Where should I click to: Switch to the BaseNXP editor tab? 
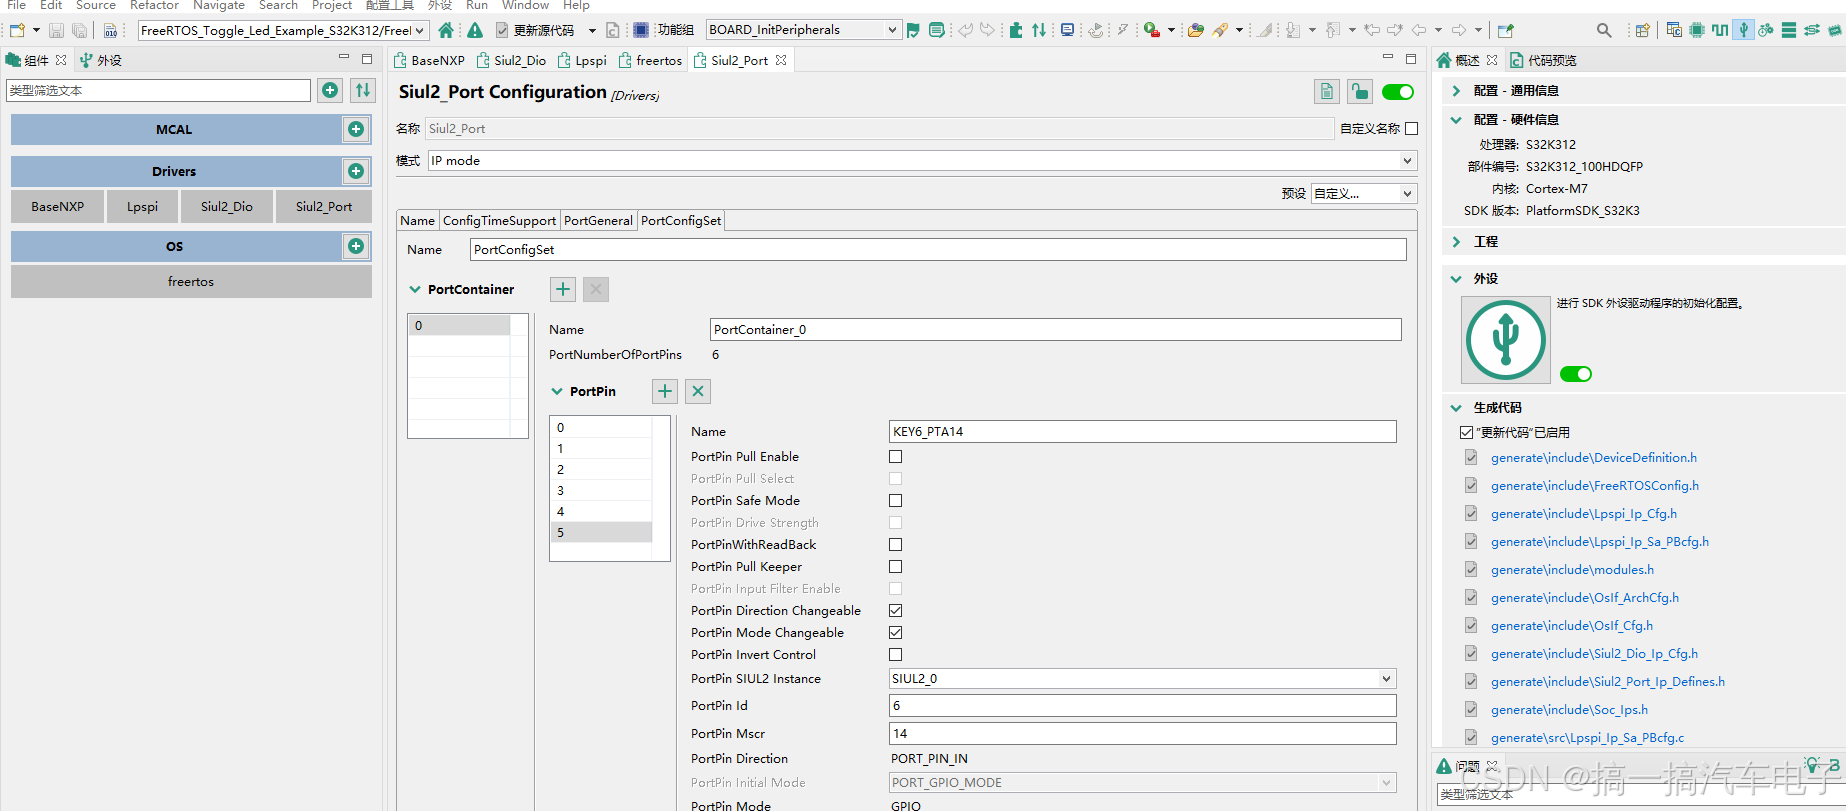[429, 60]
